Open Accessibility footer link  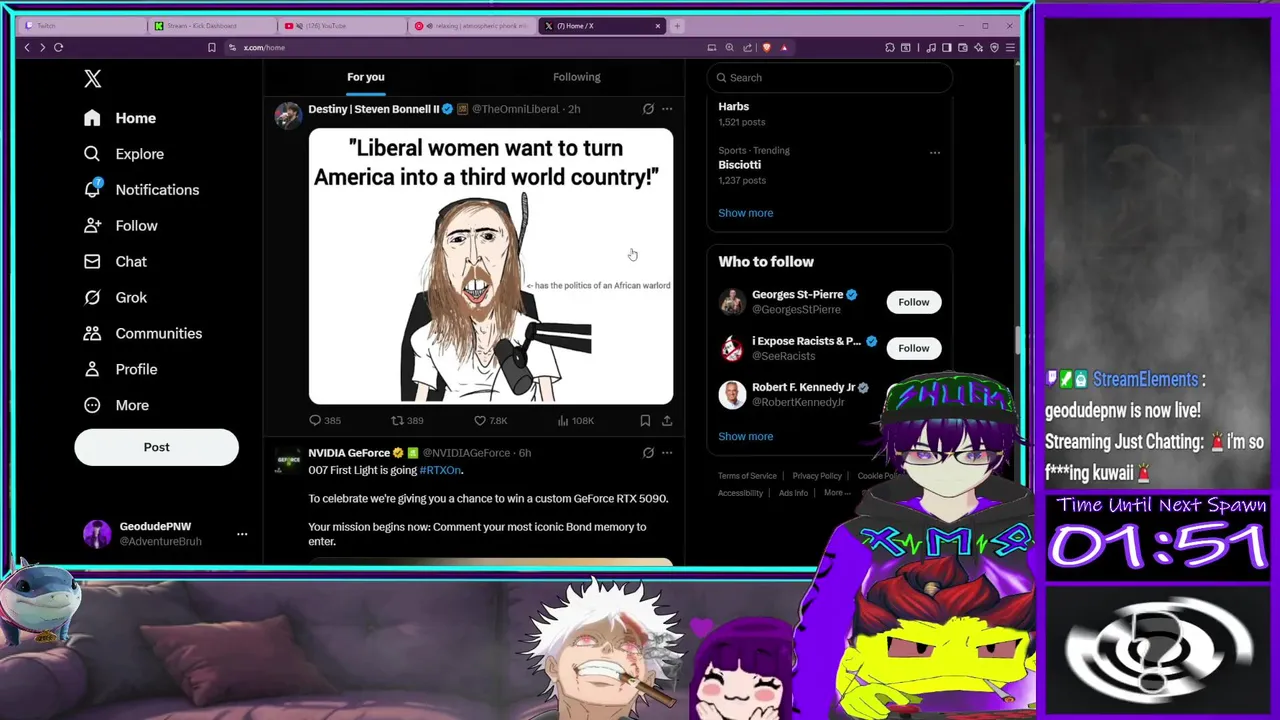740,493
